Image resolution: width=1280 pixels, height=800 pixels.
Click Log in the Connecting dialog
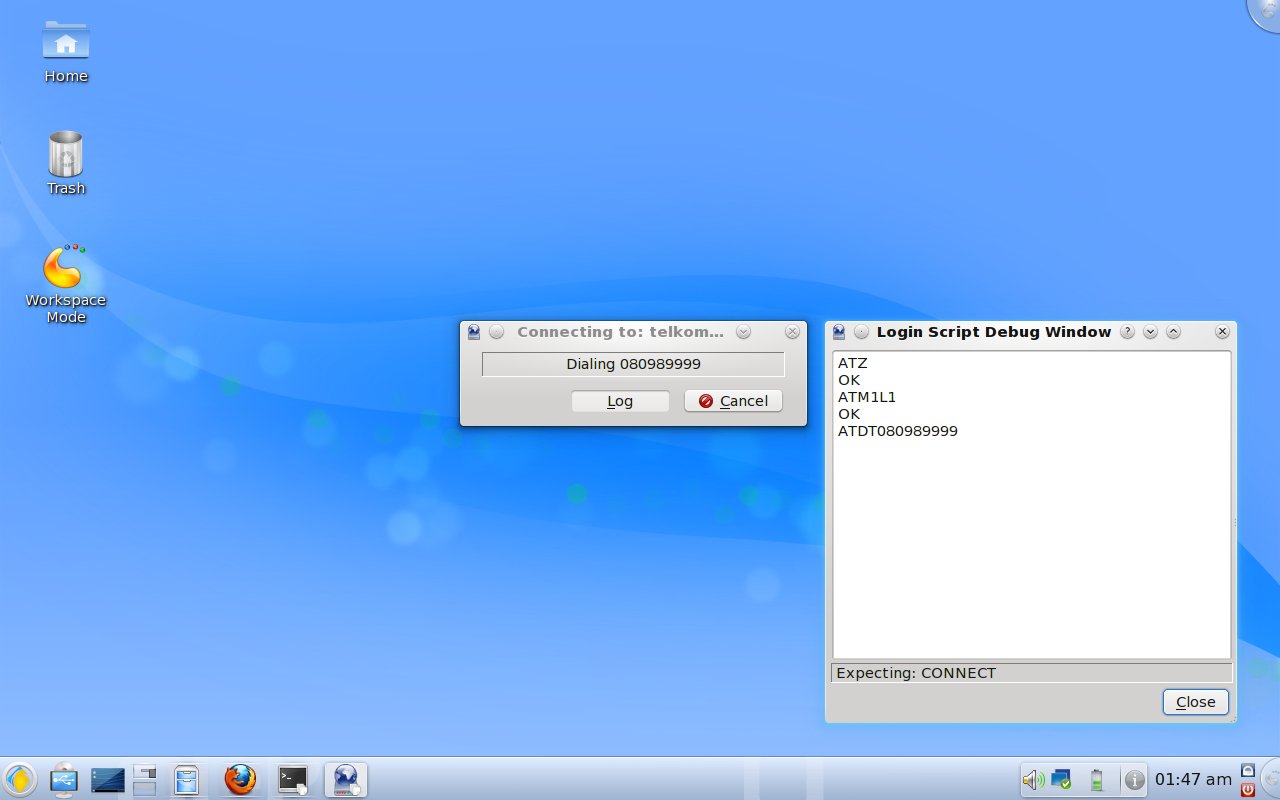tap(620, 401)
